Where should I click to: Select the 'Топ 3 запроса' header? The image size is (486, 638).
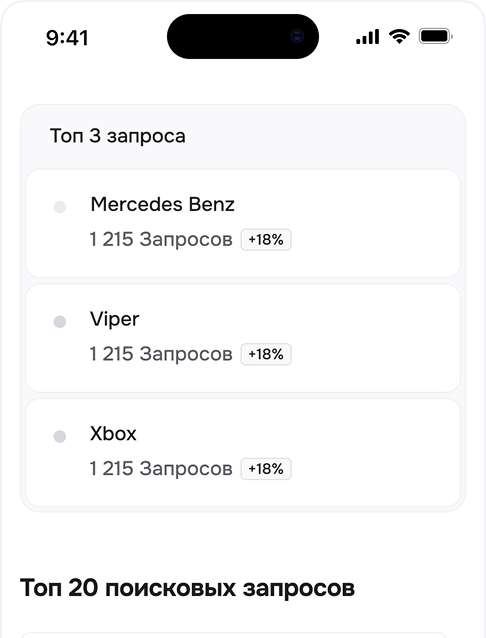pos(118,136)
